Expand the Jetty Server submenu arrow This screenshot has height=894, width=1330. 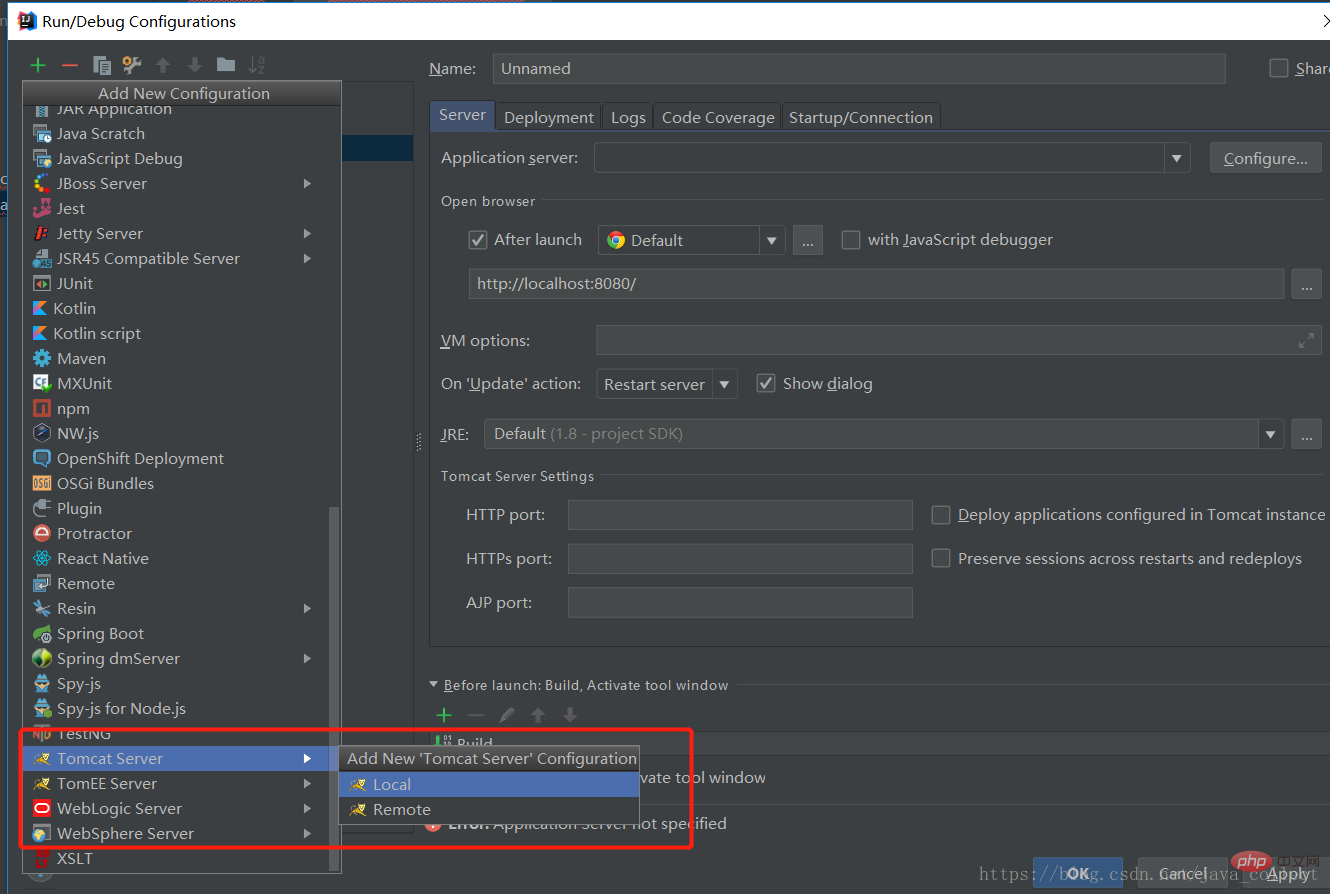click(x=307, y=233)
